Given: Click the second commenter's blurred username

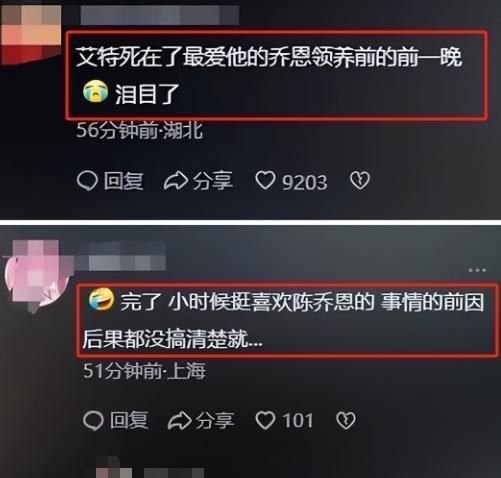Looking at the screenshot, I should 127,257.
